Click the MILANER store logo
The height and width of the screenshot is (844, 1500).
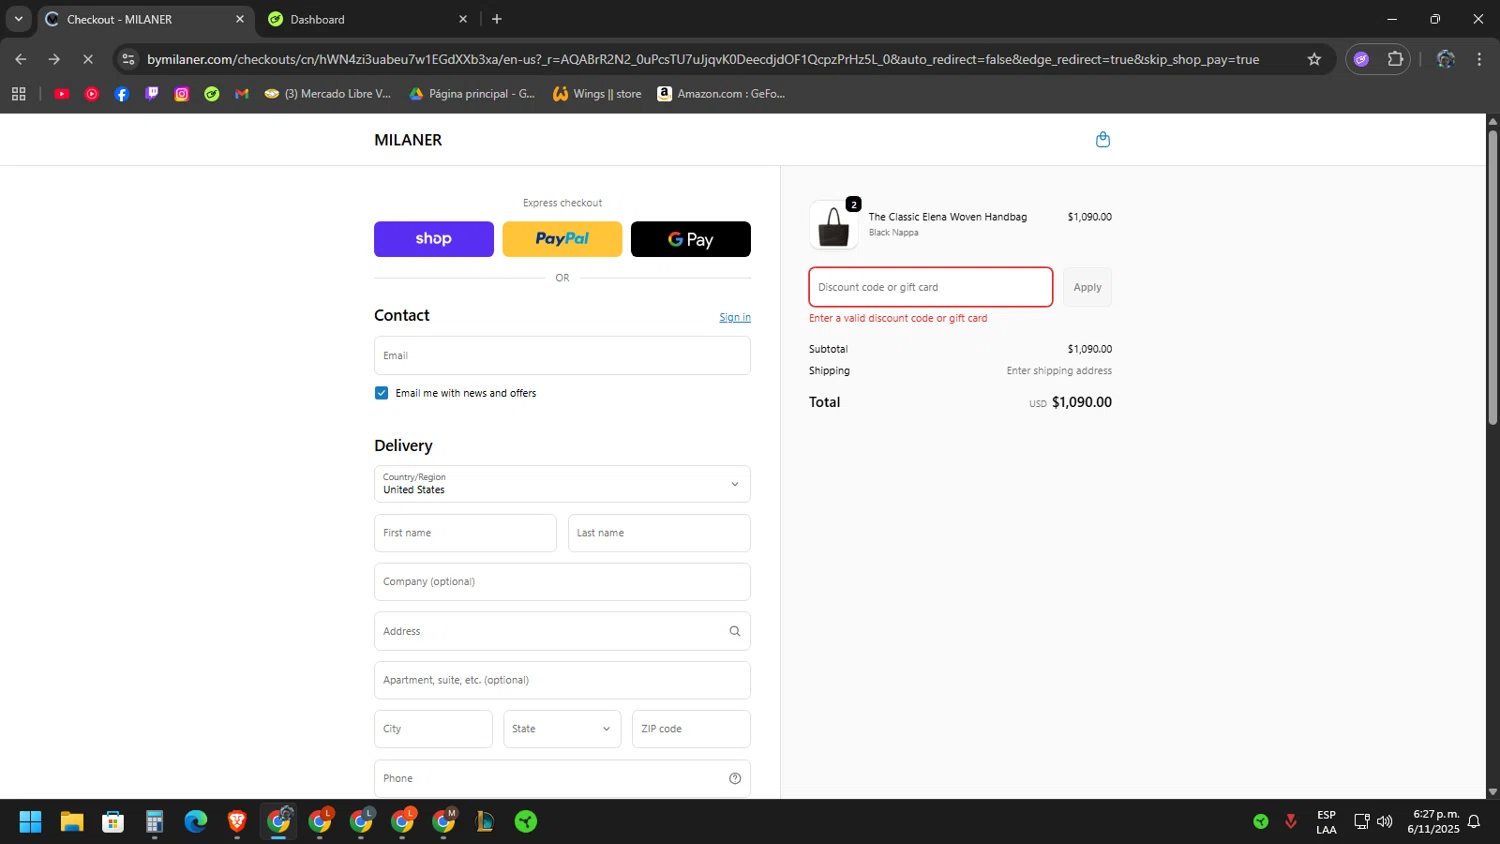point(408,140)
